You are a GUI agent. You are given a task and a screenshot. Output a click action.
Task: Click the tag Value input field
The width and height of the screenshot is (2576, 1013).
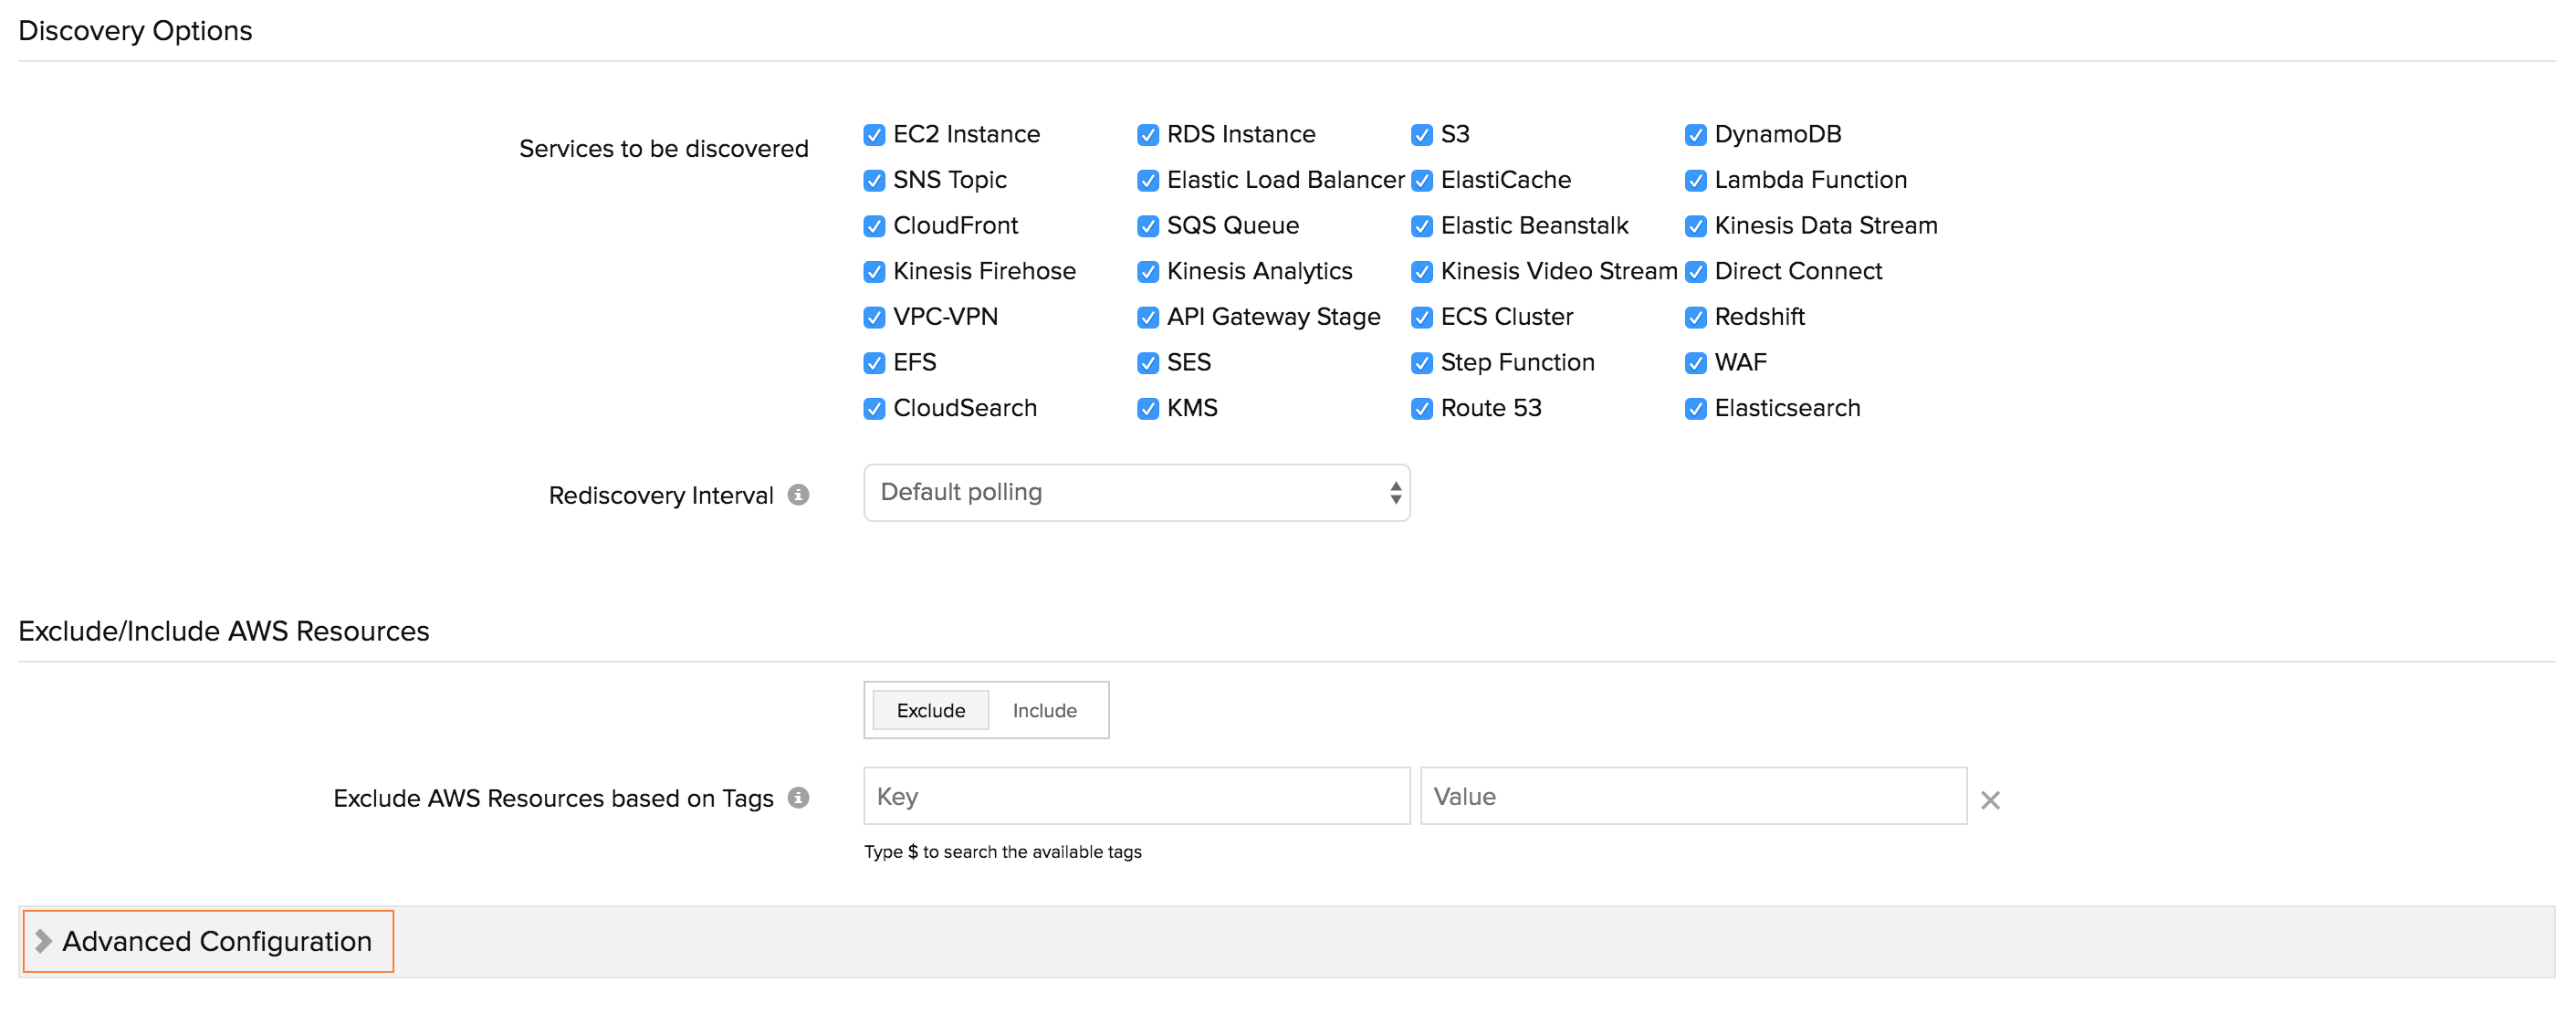(x=1694, y=797)
